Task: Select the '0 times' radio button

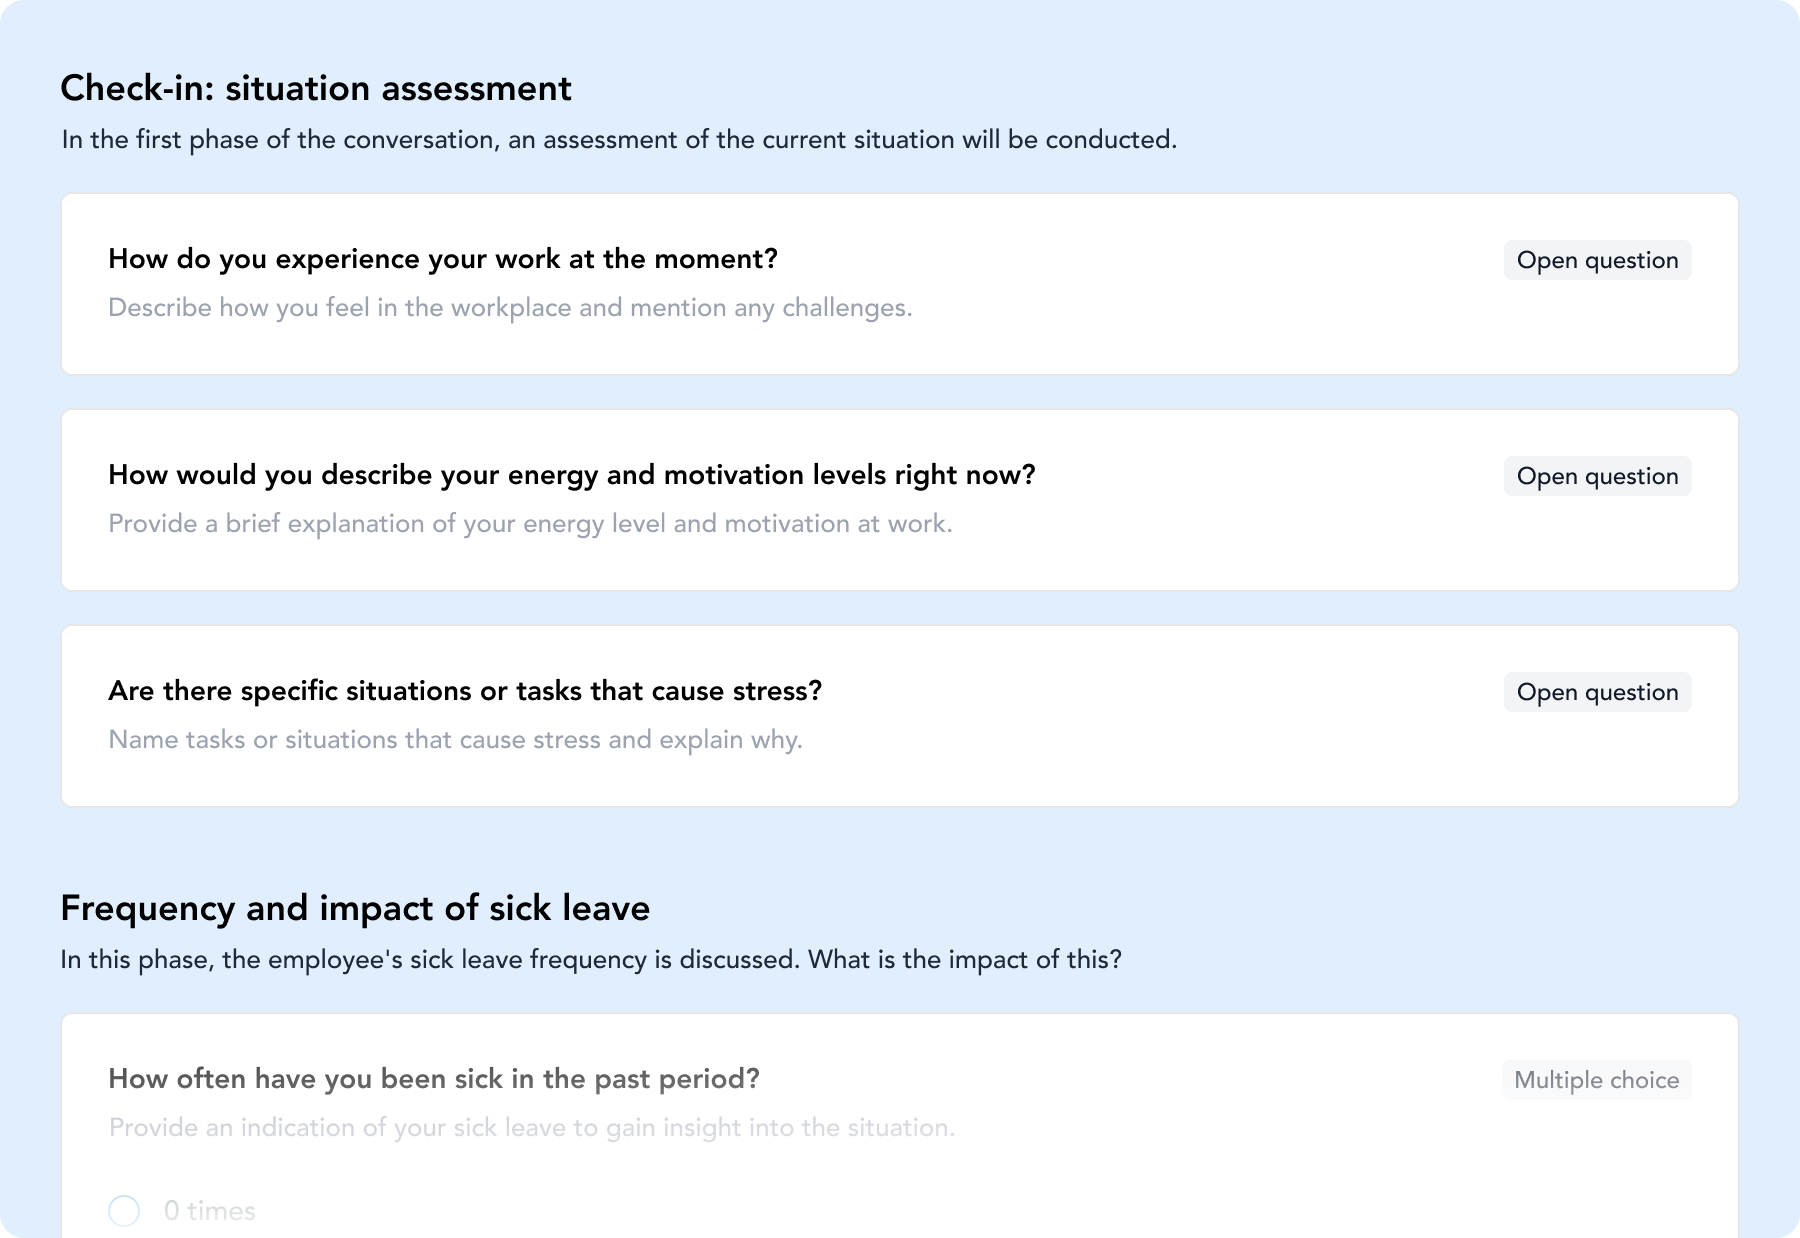Action: [x=124, y=1210]
